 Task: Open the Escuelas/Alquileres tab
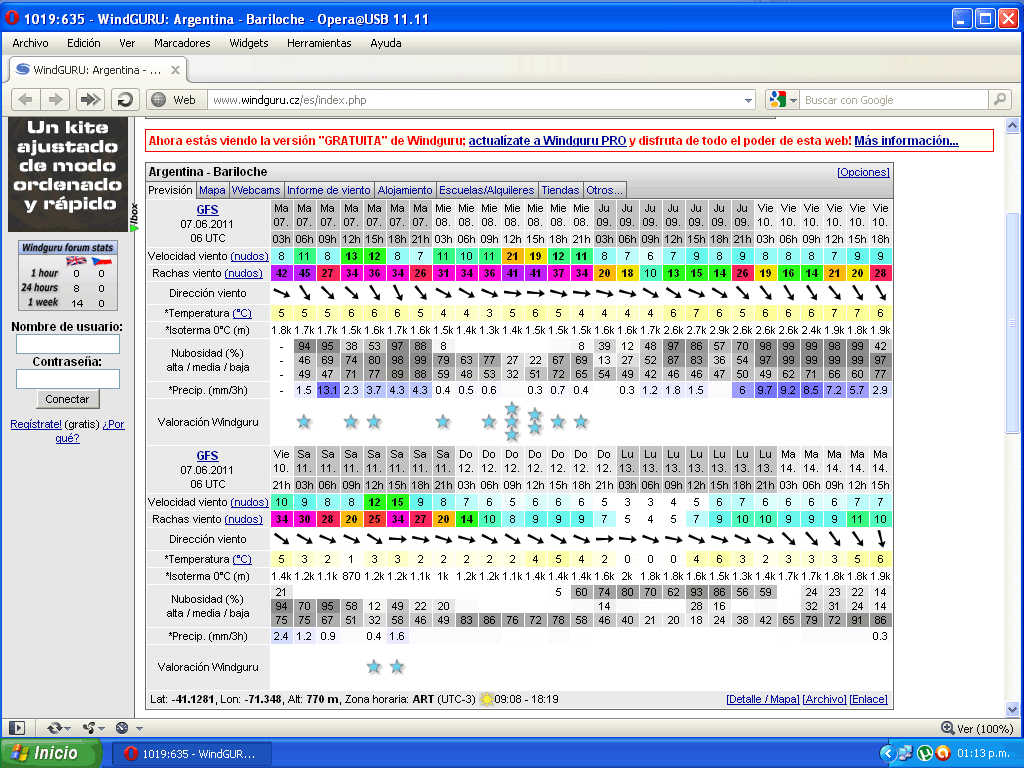coord(487,190)
